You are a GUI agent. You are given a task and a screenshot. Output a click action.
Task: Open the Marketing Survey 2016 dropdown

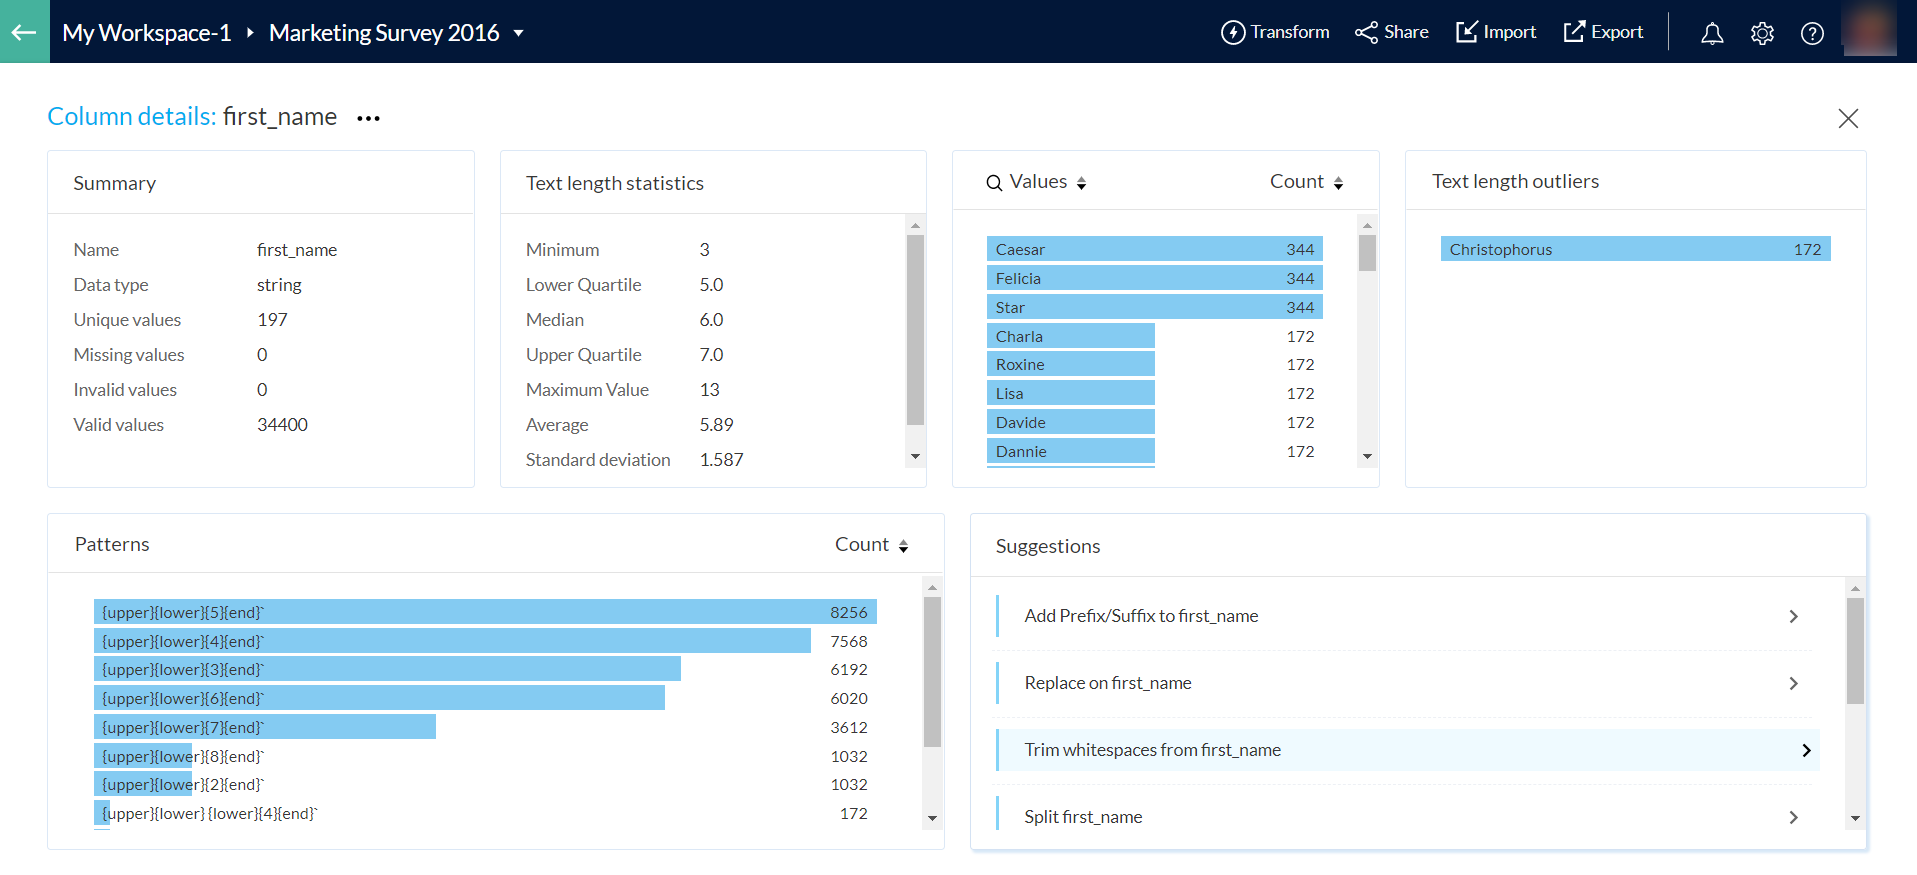[518, 33]
